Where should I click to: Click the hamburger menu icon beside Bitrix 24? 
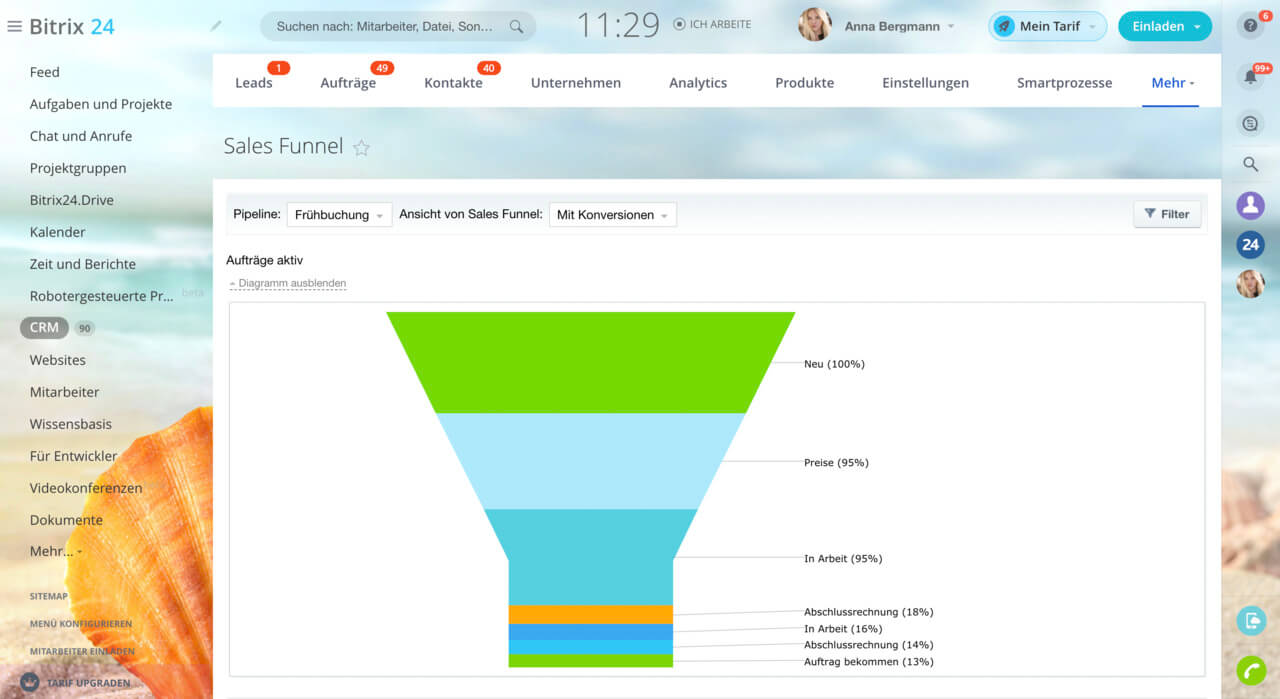pyautogui.click(x=14, y=27)
